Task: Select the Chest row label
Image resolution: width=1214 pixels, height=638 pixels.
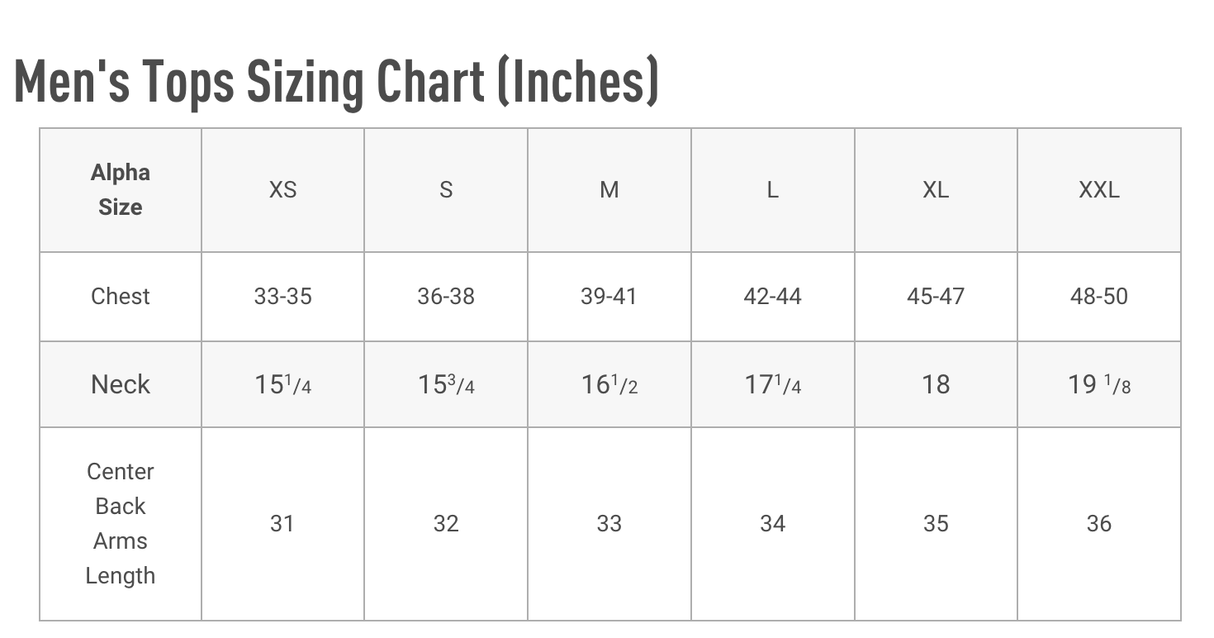Action: click(x=120, y=296)
